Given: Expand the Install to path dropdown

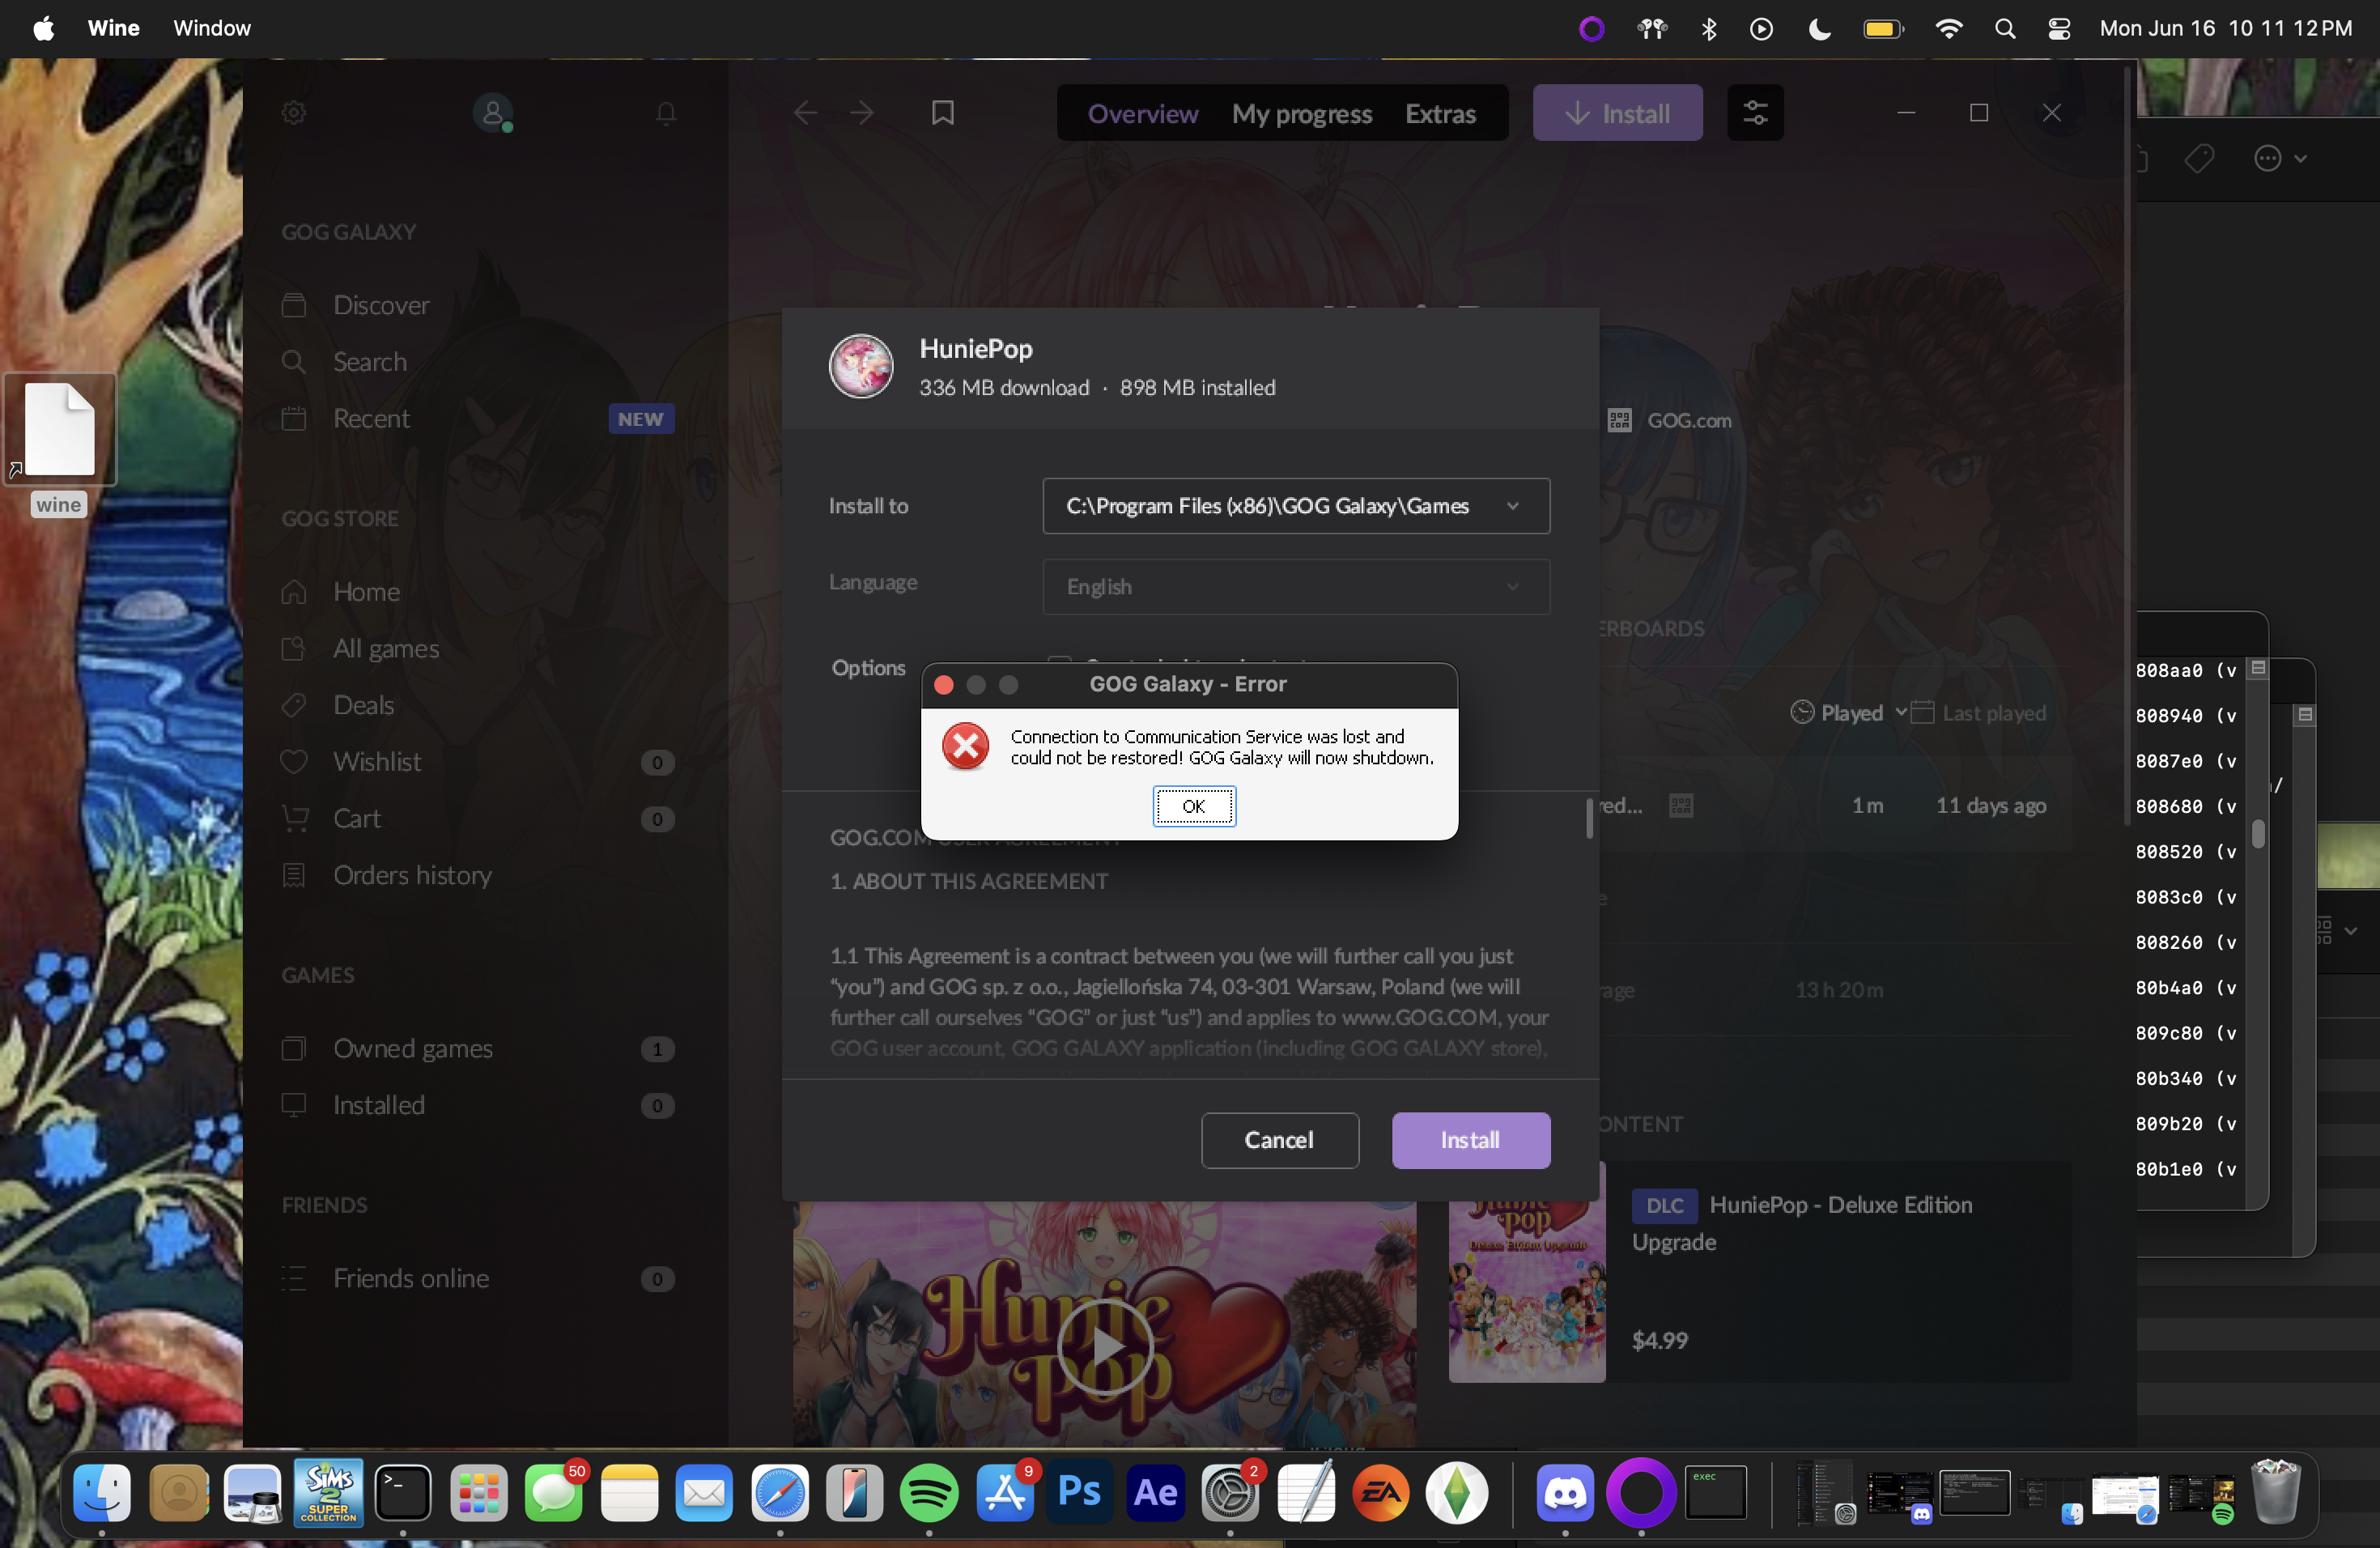Looking at the screenshot, I should [1296, 506].
